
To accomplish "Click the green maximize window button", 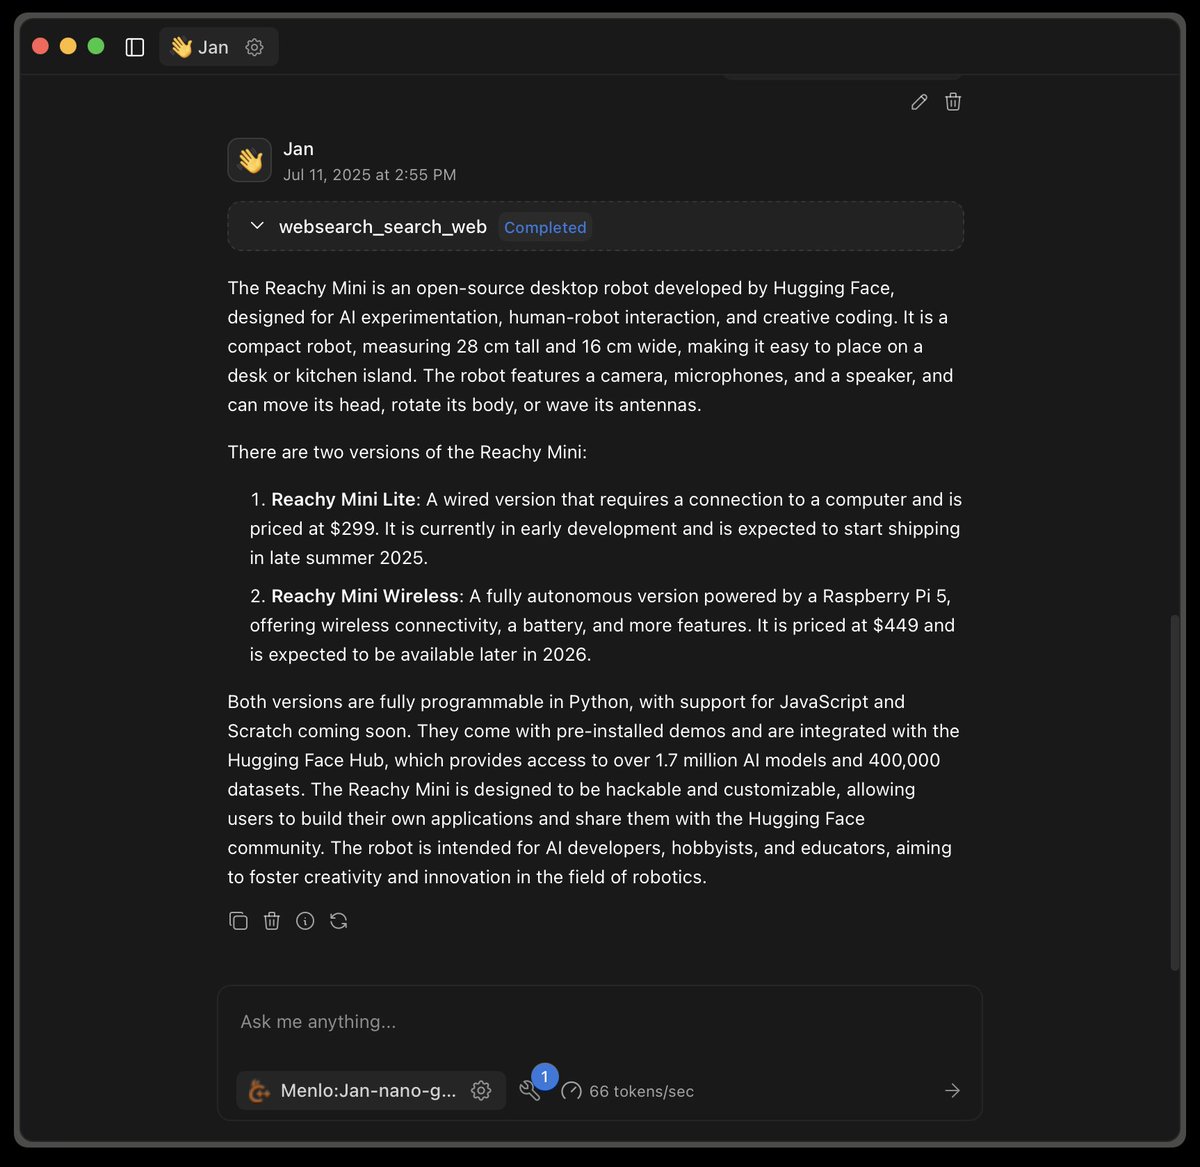I will pyautogui.click(x=96, y=46).
